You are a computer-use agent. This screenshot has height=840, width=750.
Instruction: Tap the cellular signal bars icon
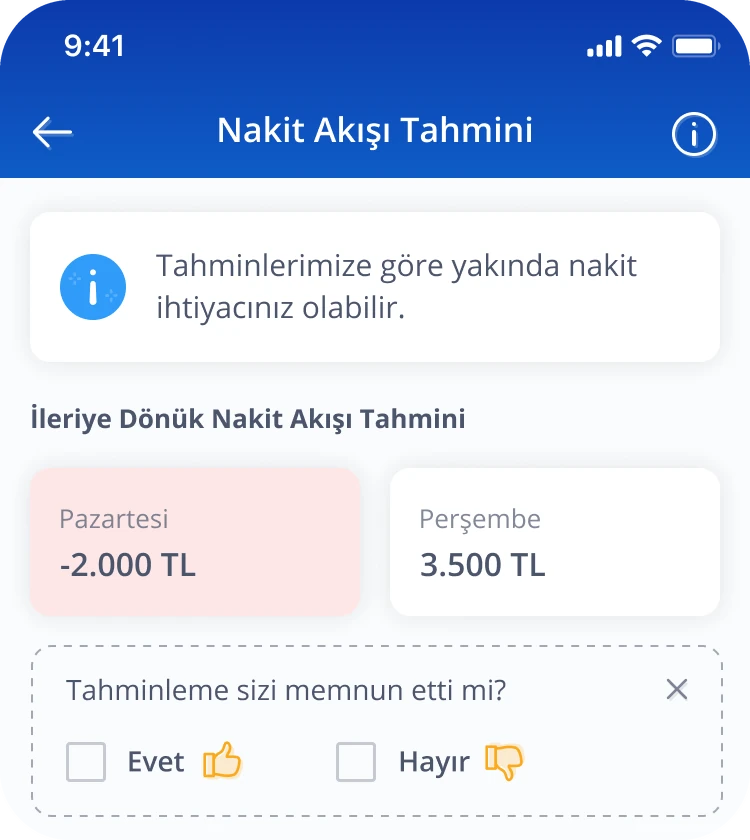[604, 46]
